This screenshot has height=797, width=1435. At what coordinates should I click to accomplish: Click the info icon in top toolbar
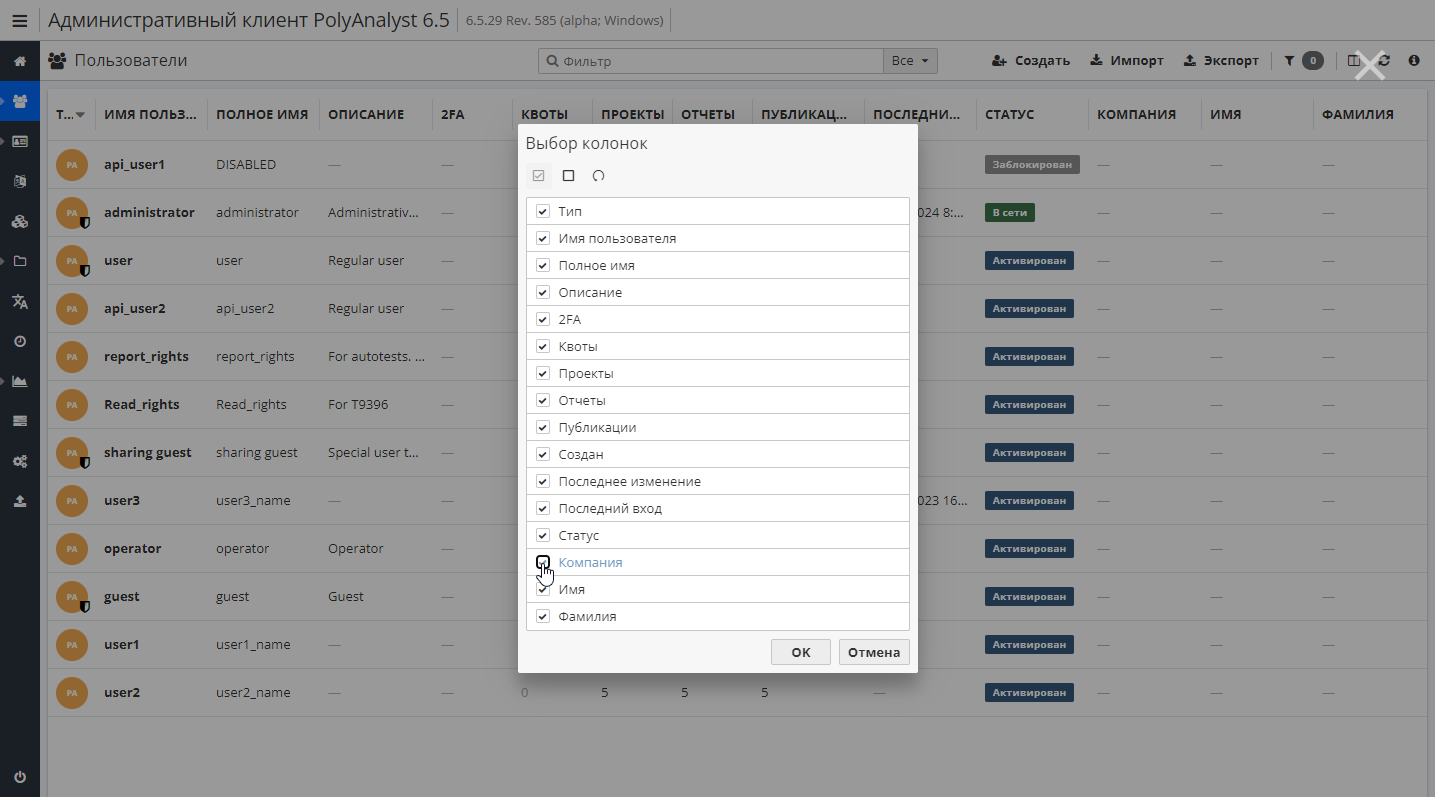[x=1414, y=61]
